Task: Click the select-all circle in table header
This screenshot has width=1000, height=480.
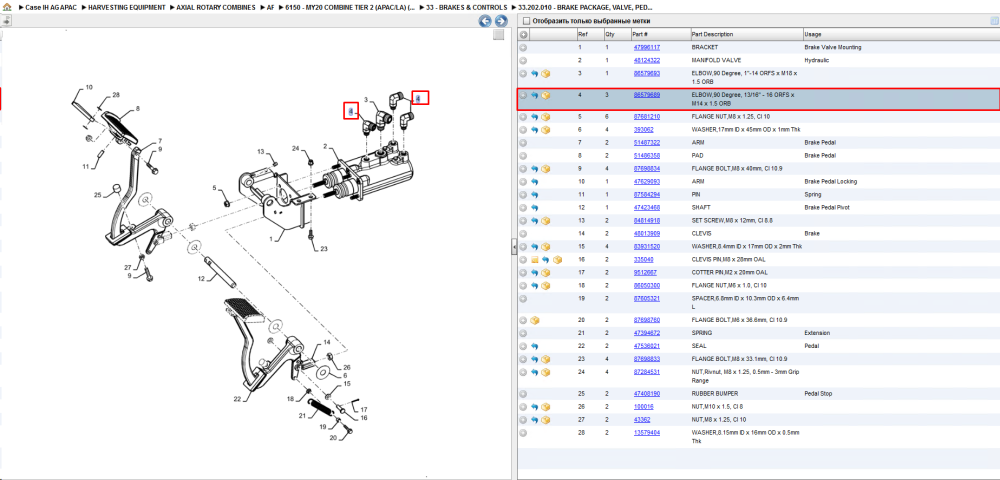Action: point(524,34)
